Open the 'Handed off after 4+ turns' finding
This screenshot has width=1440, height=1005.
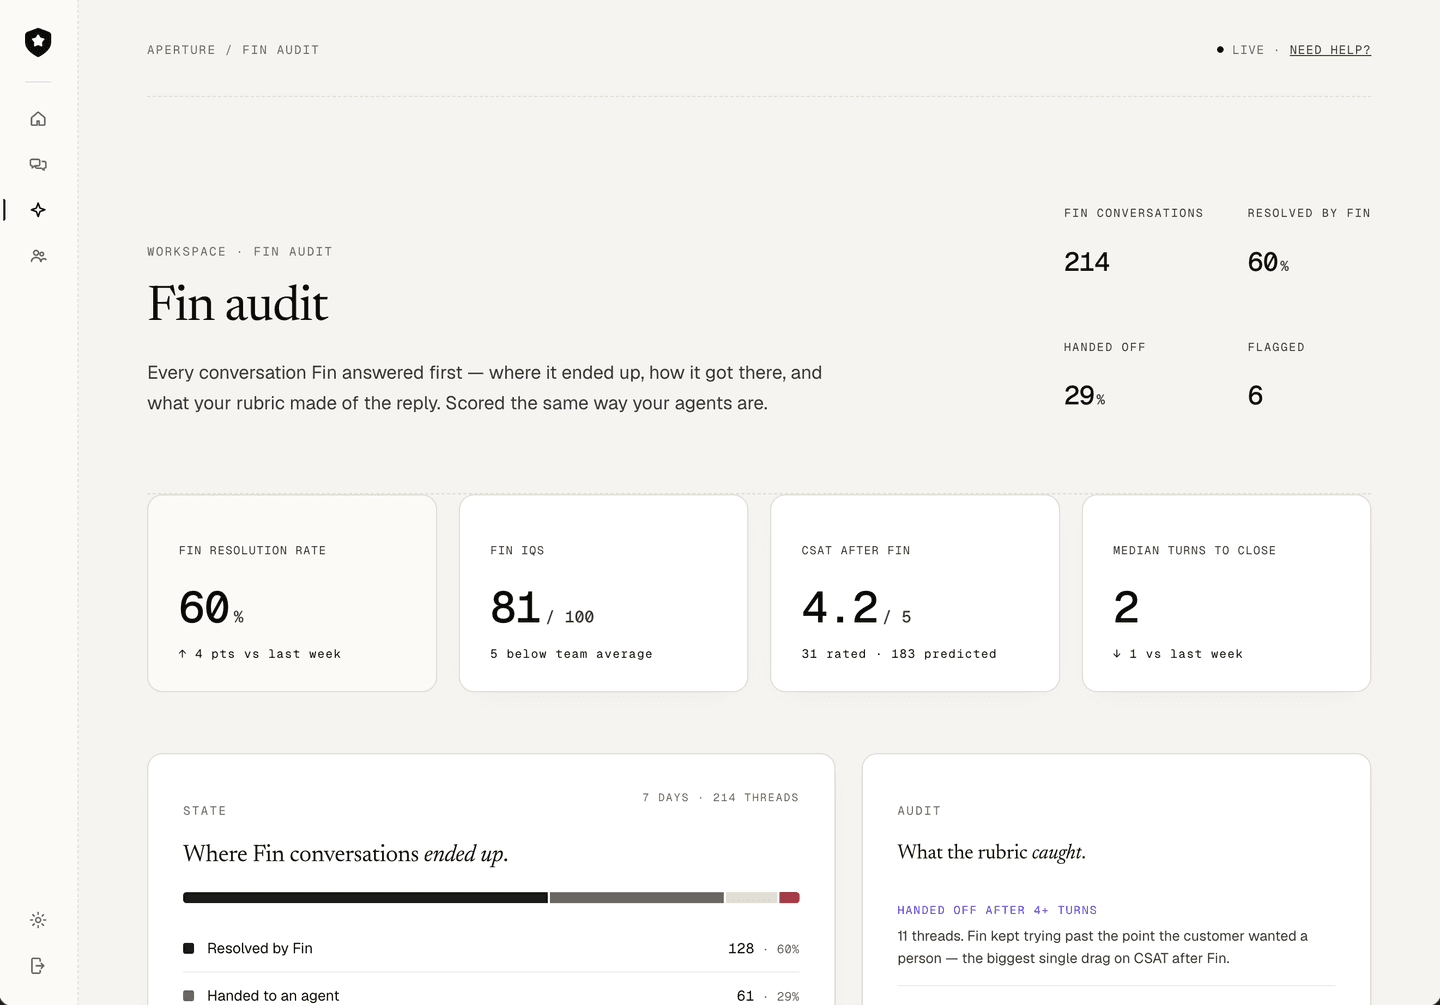(997, 910)
